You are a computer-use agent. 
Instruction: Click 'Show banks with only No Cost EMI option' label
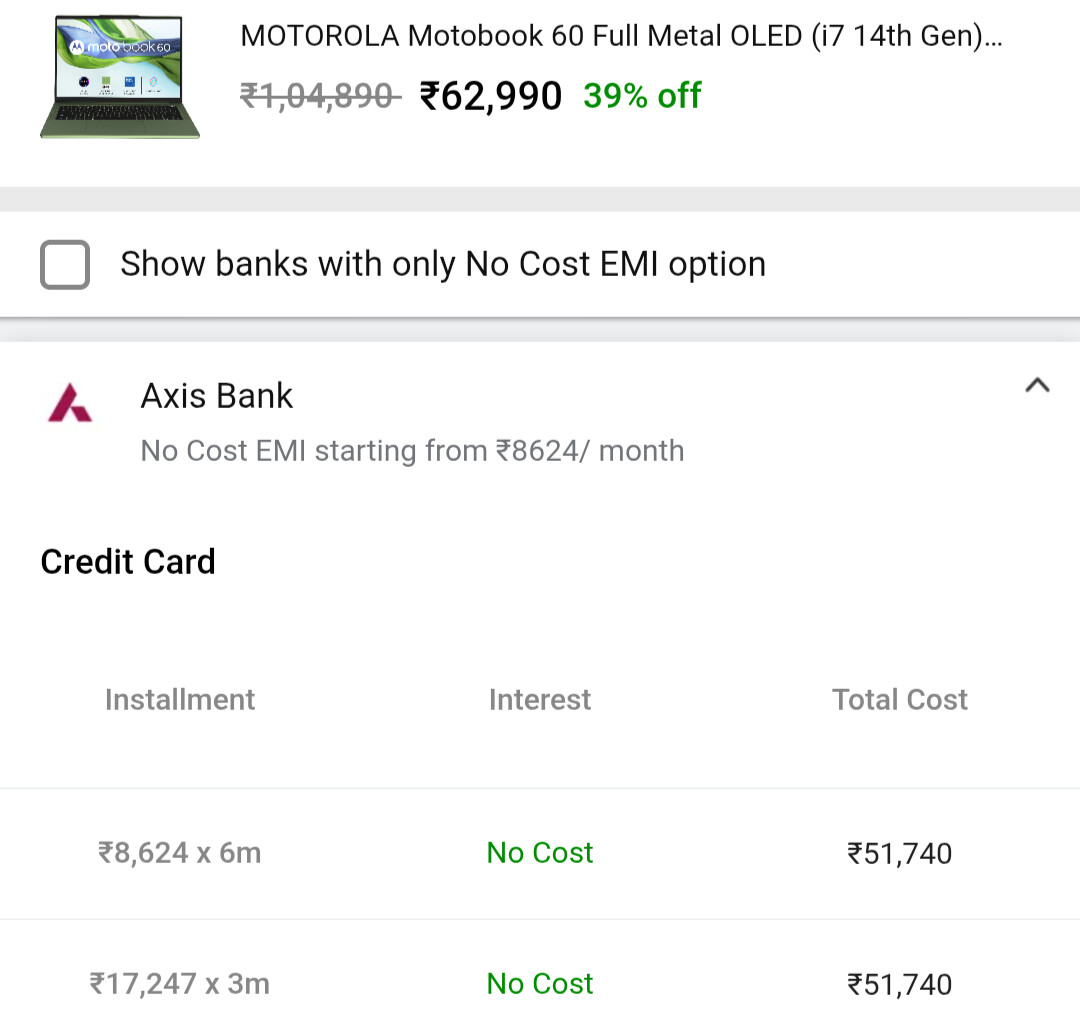point(443,264)
